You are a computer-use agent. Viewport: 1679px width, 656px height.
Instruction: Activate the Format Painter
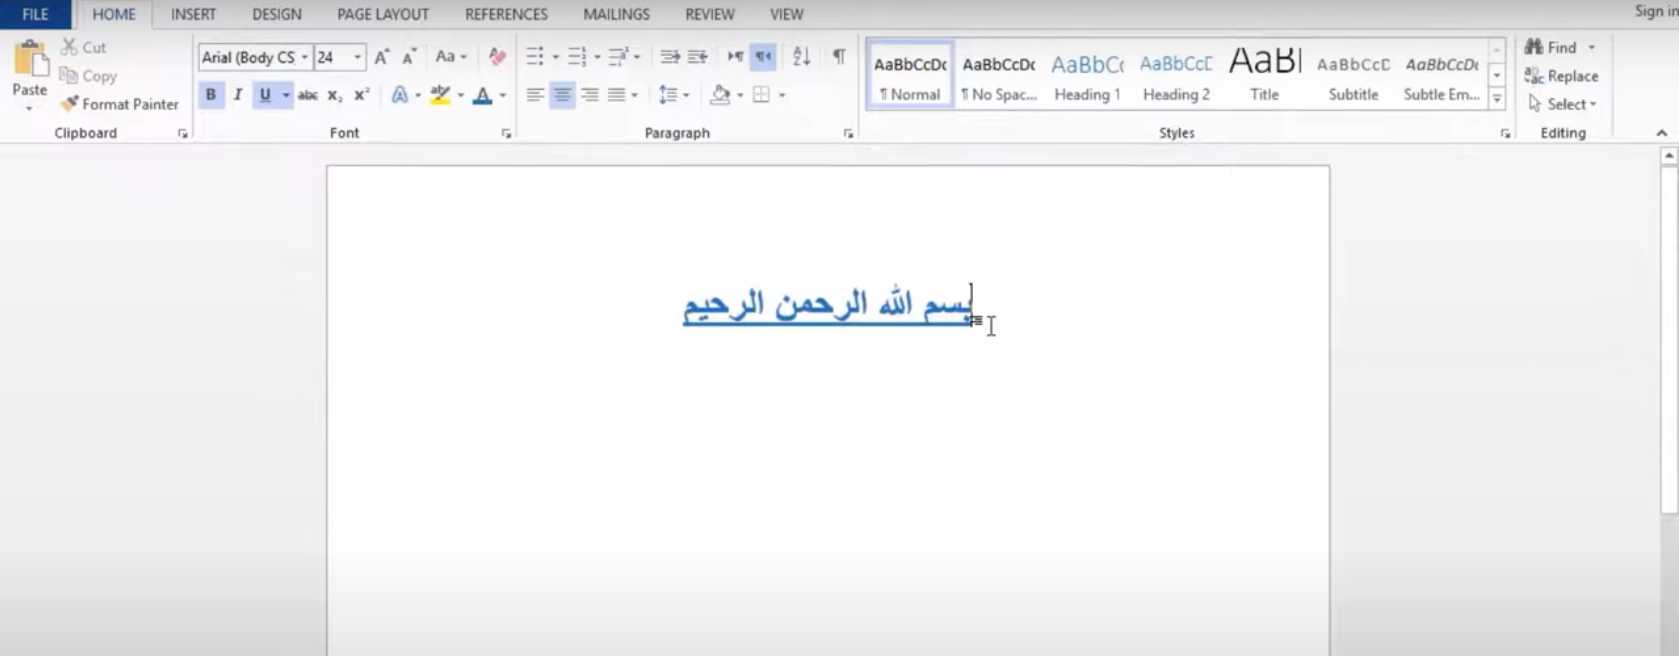point(119,104)
